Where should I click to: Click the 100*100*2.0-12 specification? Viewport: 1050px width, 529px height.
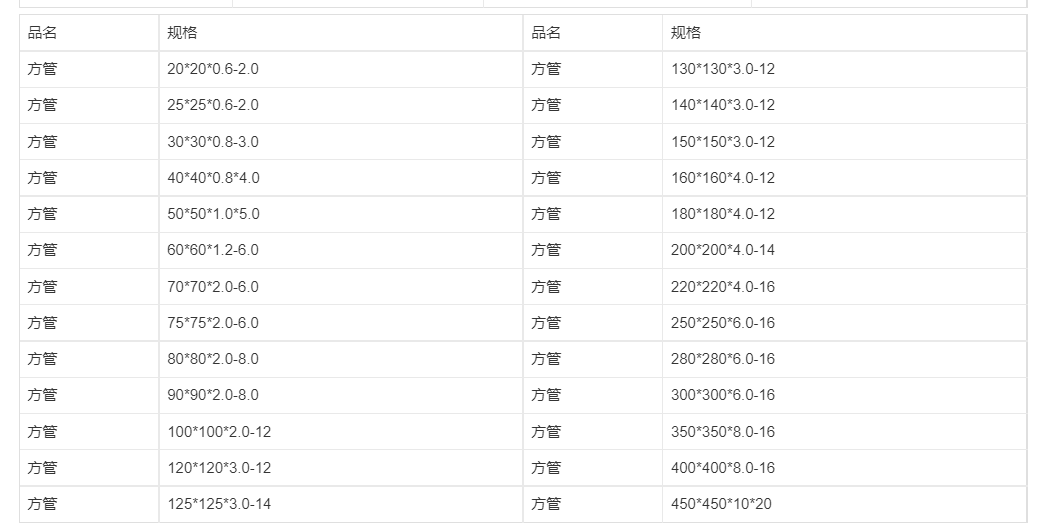pyautogui.click(x=341, y=431)
